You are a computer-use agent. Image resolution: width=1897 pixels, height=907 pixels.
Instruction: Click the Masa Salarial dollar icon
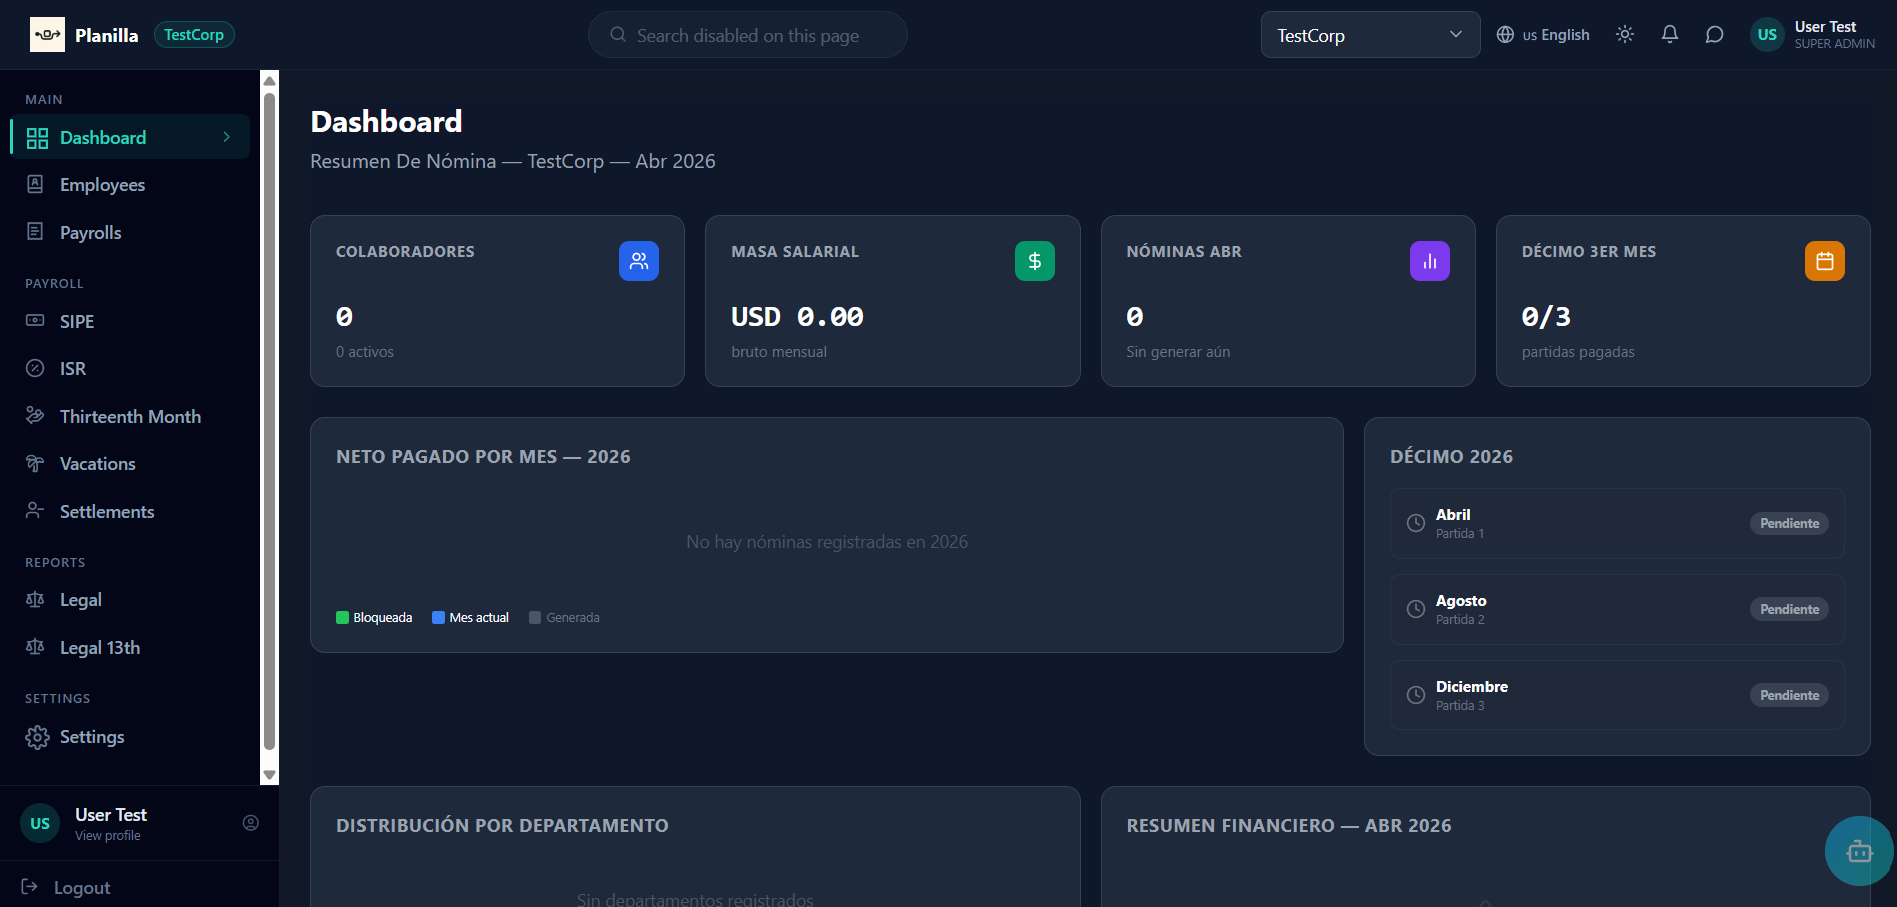click(1034, 261)
